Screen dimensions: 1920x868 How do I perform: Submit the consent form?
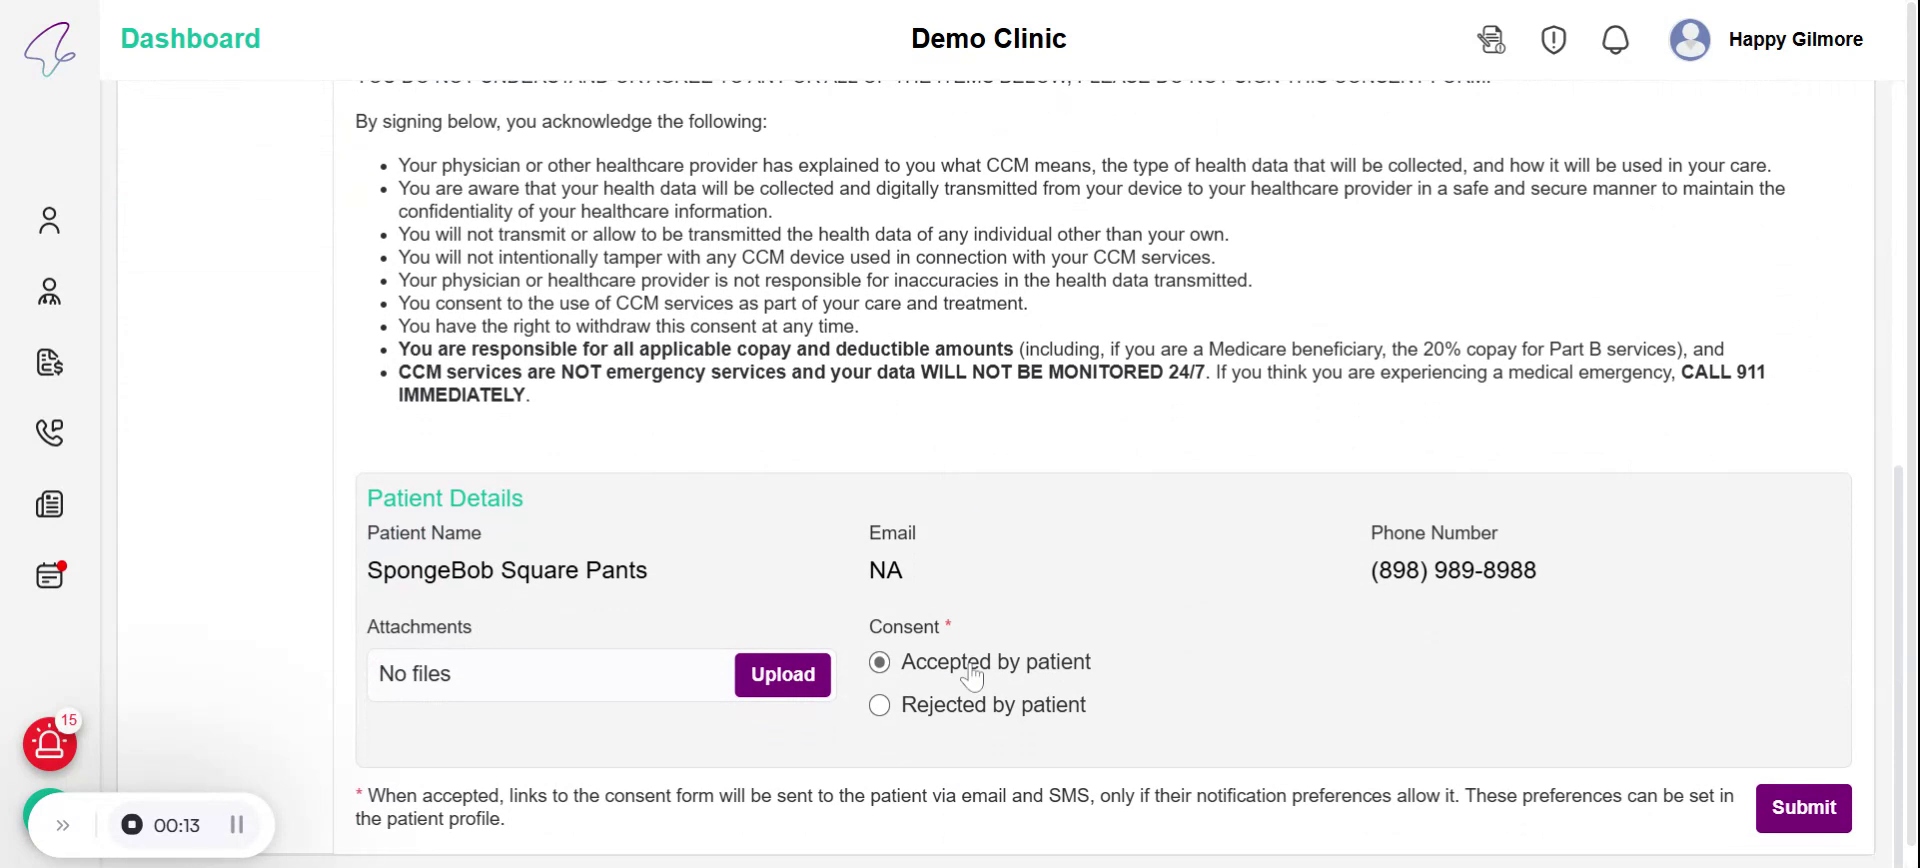pos(1803,808)
